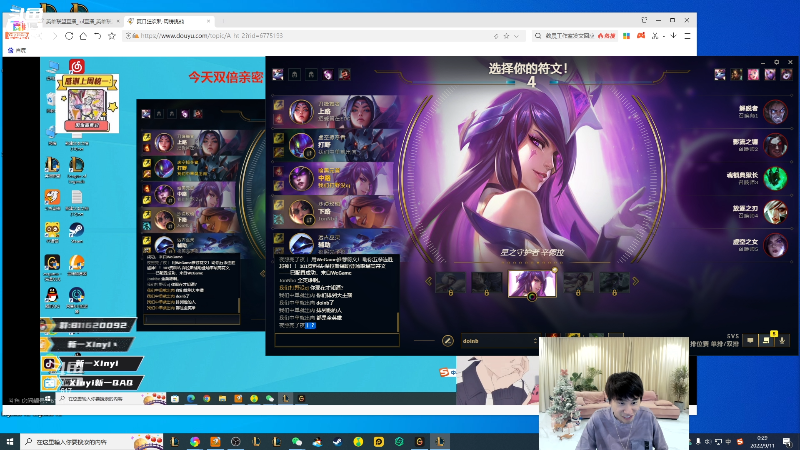The width and height of the screenshot is (800, 450).
Task: Switch to the first browser tab
Action: pos(77,21)
